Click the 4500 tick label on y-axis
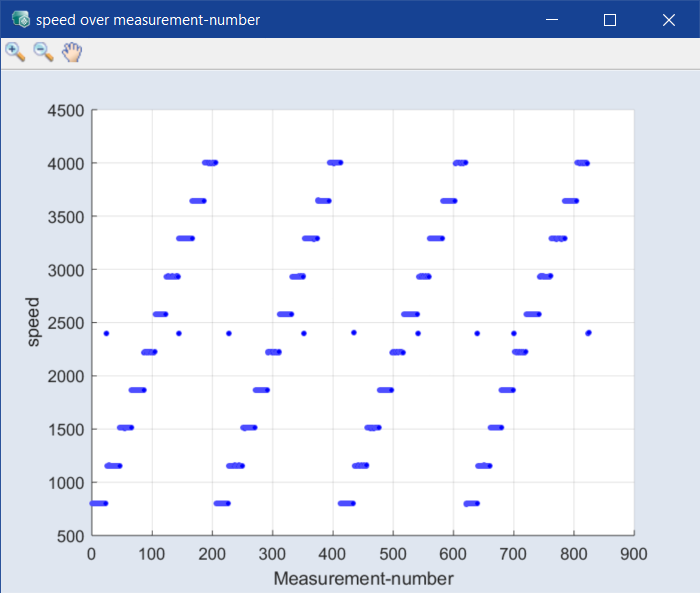Screen dimensions: 700x593 pyautogui.click(x=65, y=110)
